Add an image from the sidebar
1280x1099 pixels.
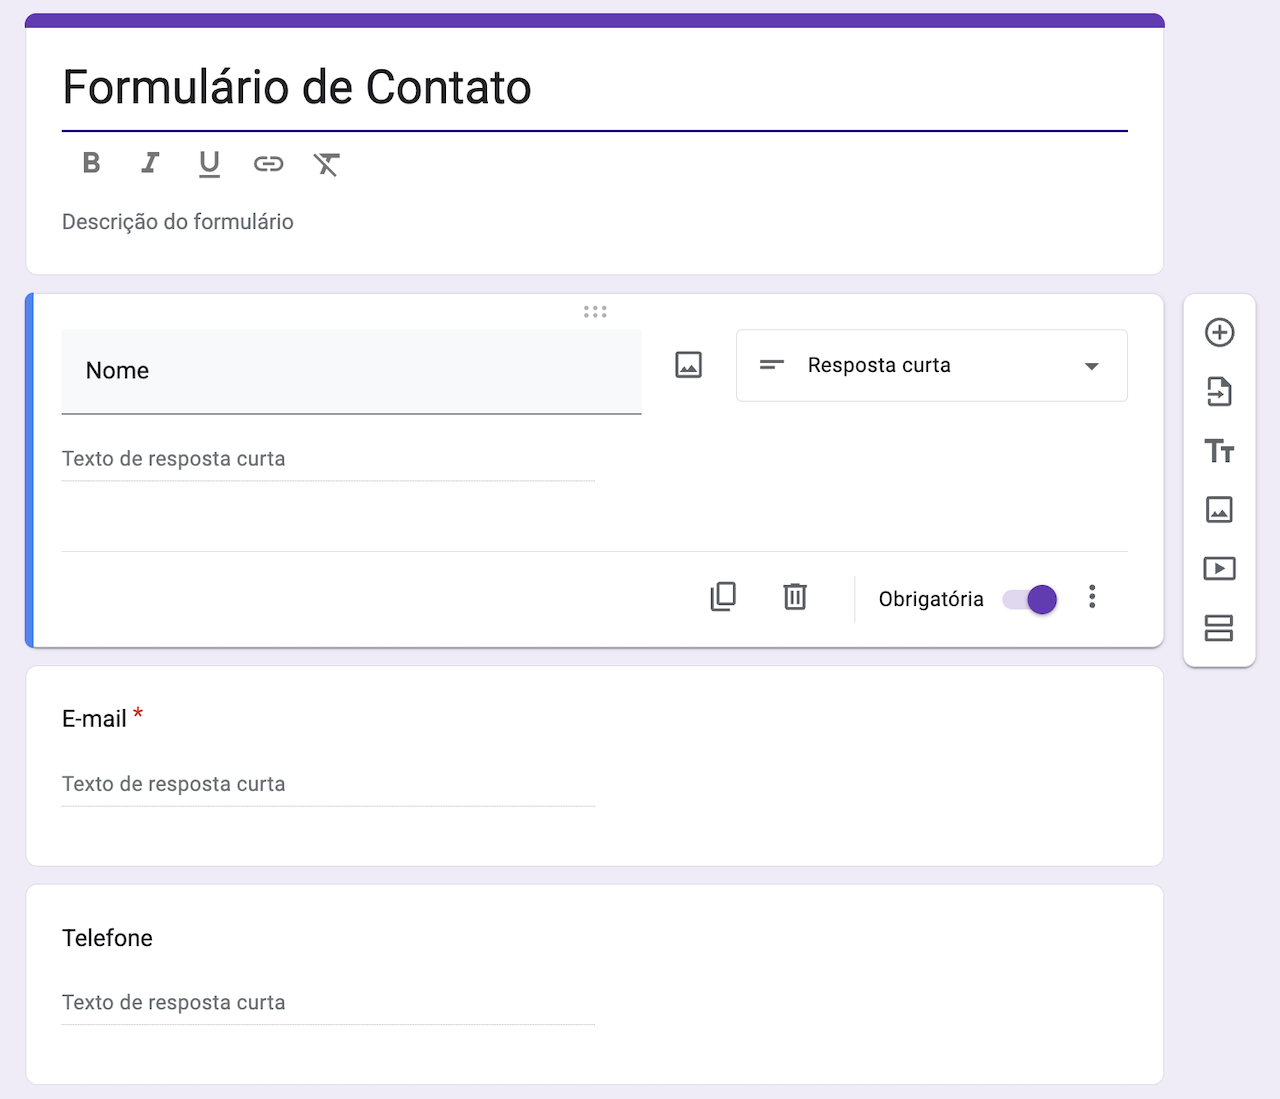coord(1219,510)
